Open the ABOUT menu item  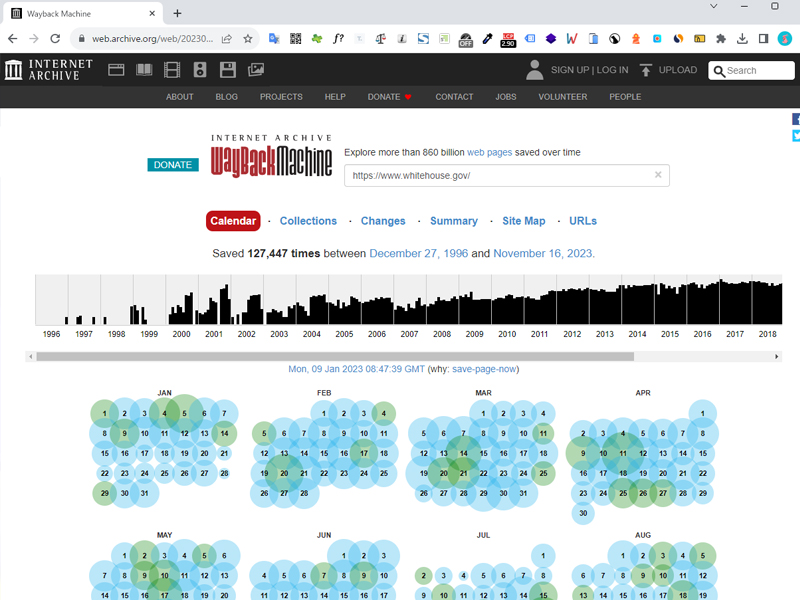(180, 97)
